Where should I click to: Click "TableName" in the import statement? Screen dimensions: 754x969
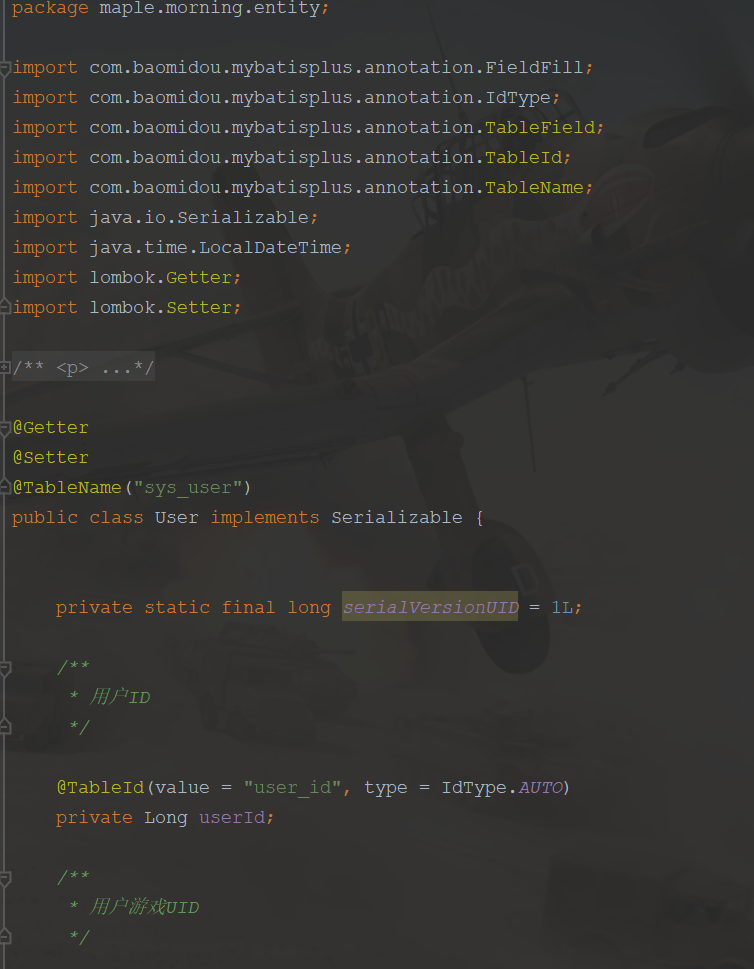pyautogui.click(x=534, y=187)
